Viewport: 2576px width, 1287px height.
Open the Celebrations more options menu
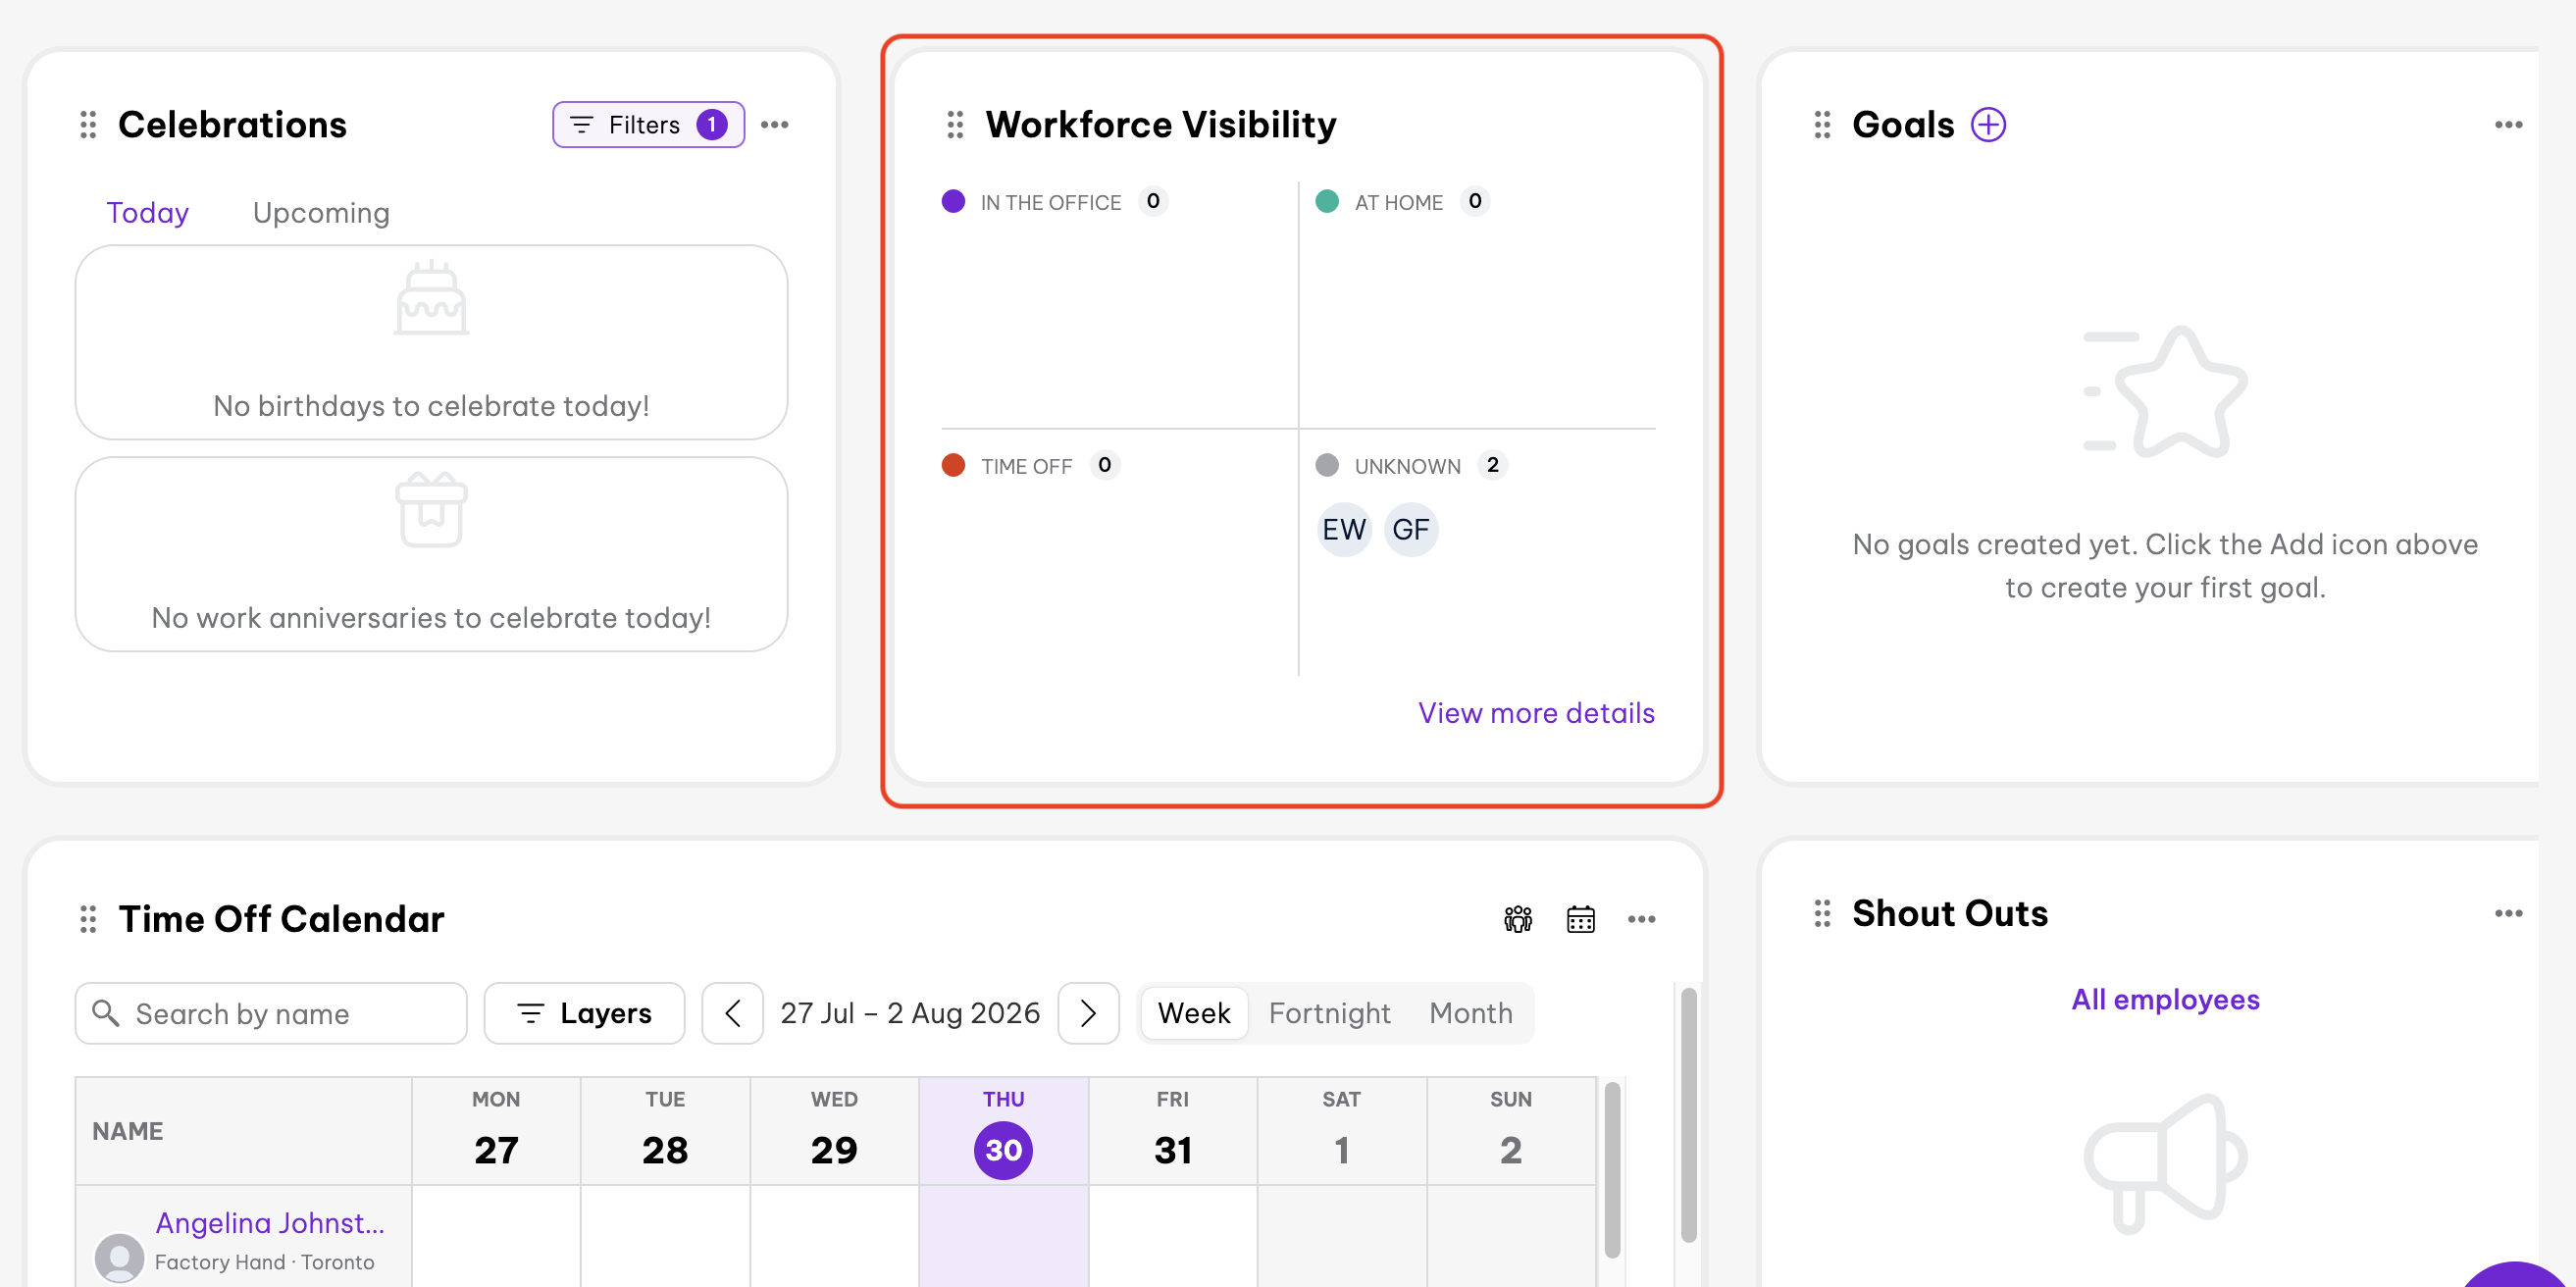click(x=775, y=125)
